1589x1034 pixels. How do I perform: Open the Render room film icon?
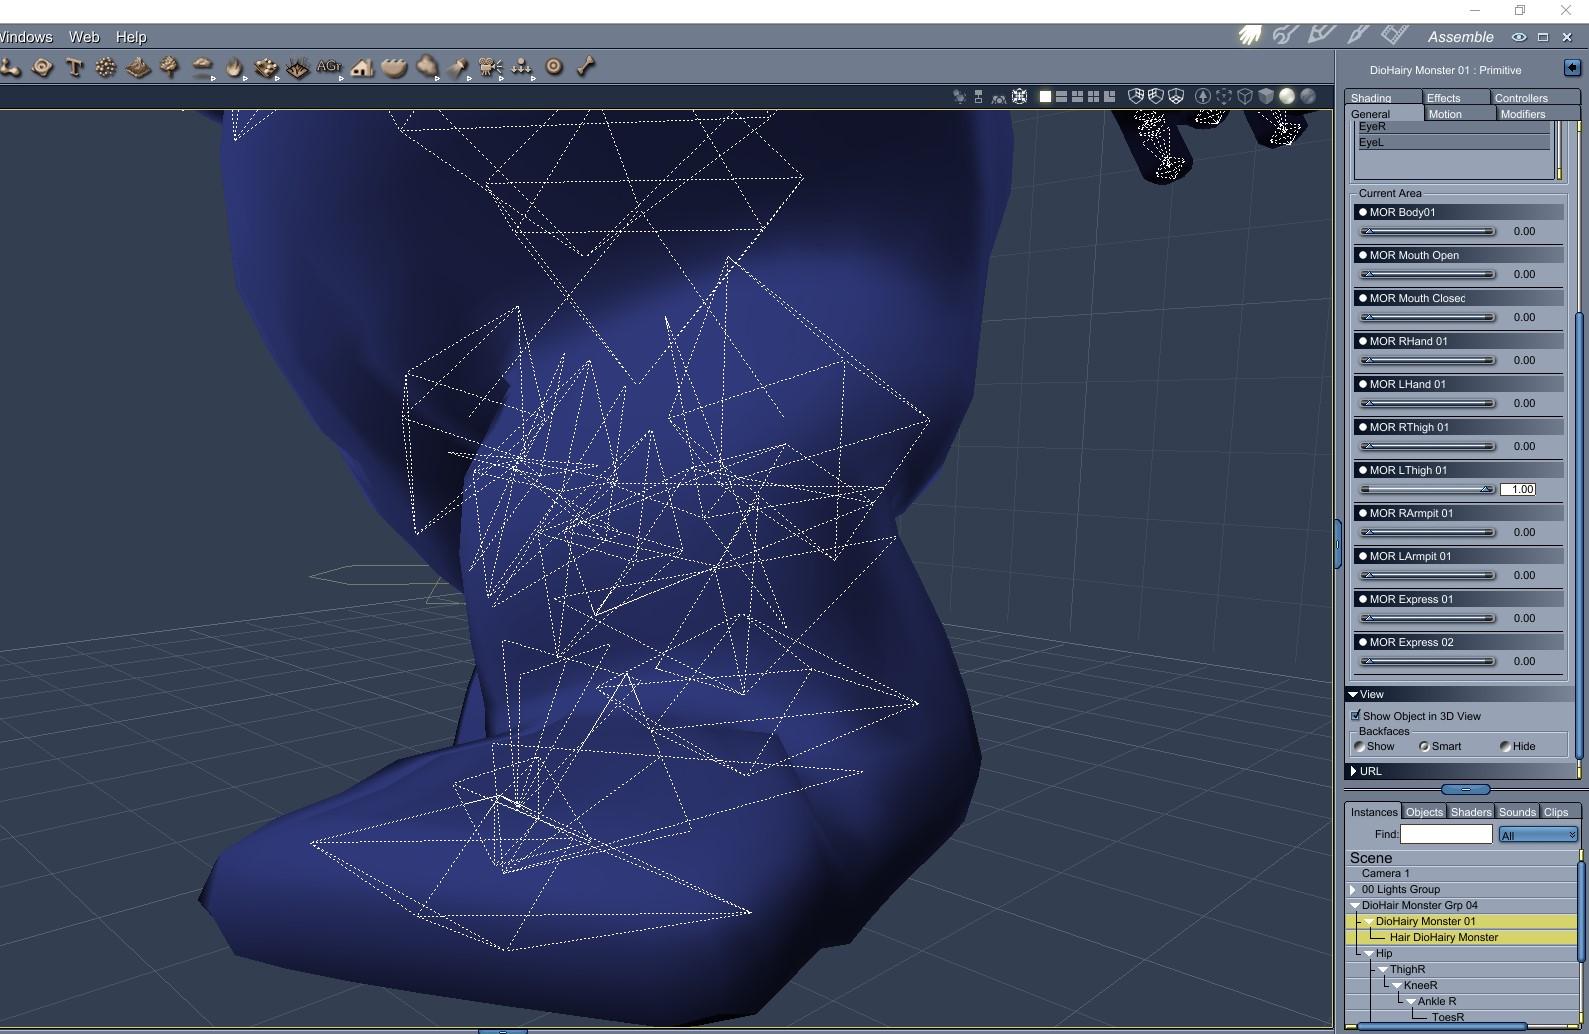point(1394,36)
